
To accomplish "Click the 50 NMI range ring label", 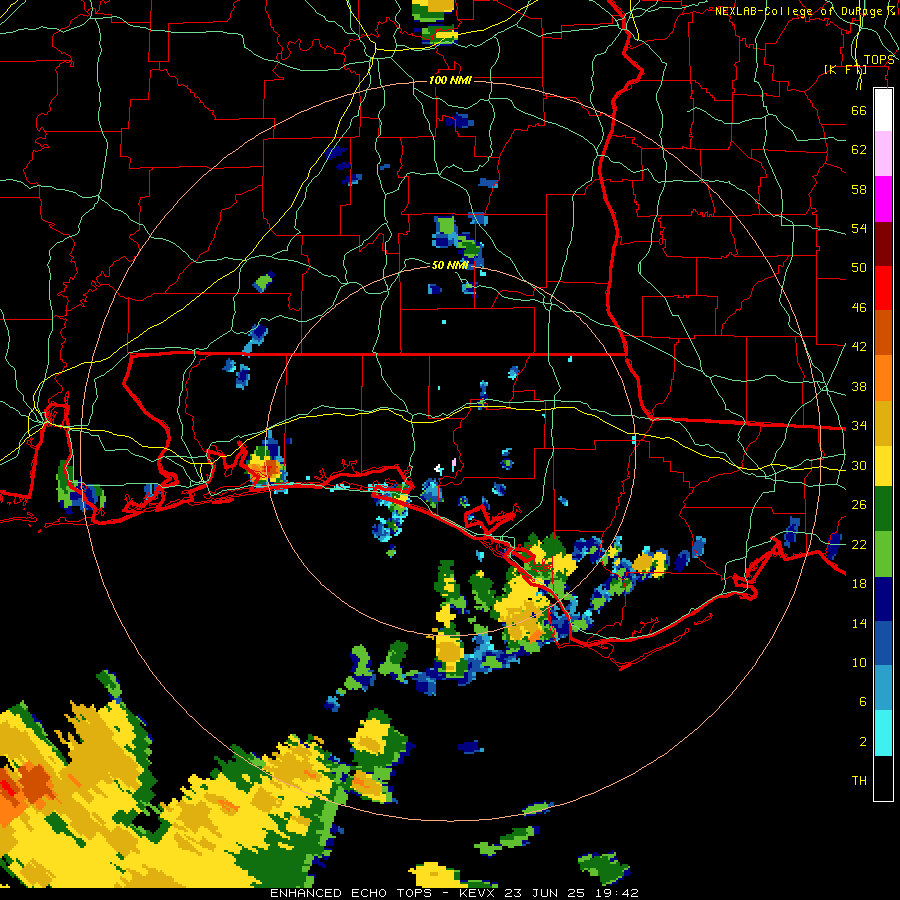I will tap(450, 265).
